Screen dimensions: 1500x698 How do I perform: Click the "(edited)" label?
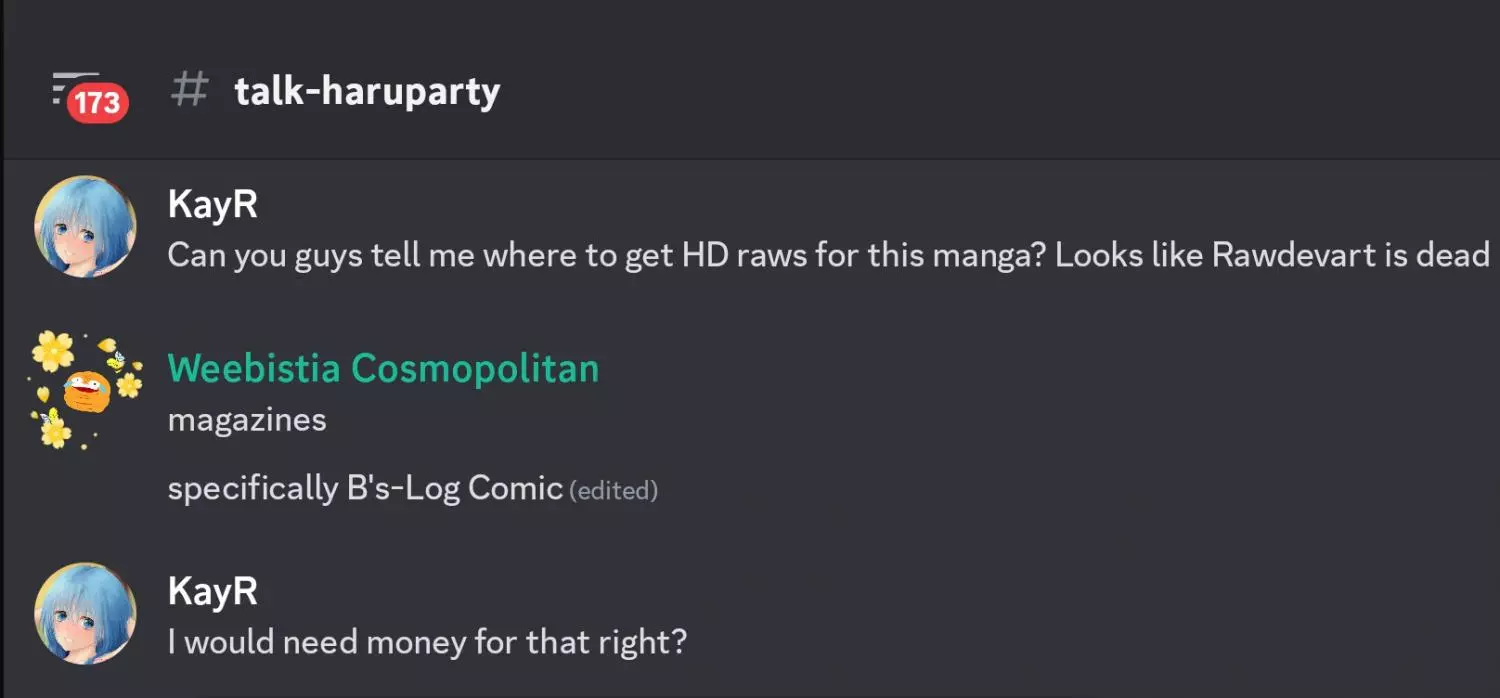613,491
